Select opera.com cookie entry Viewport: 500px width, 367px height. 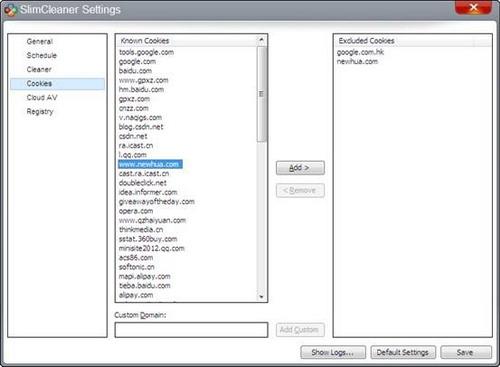pos(136,211)
